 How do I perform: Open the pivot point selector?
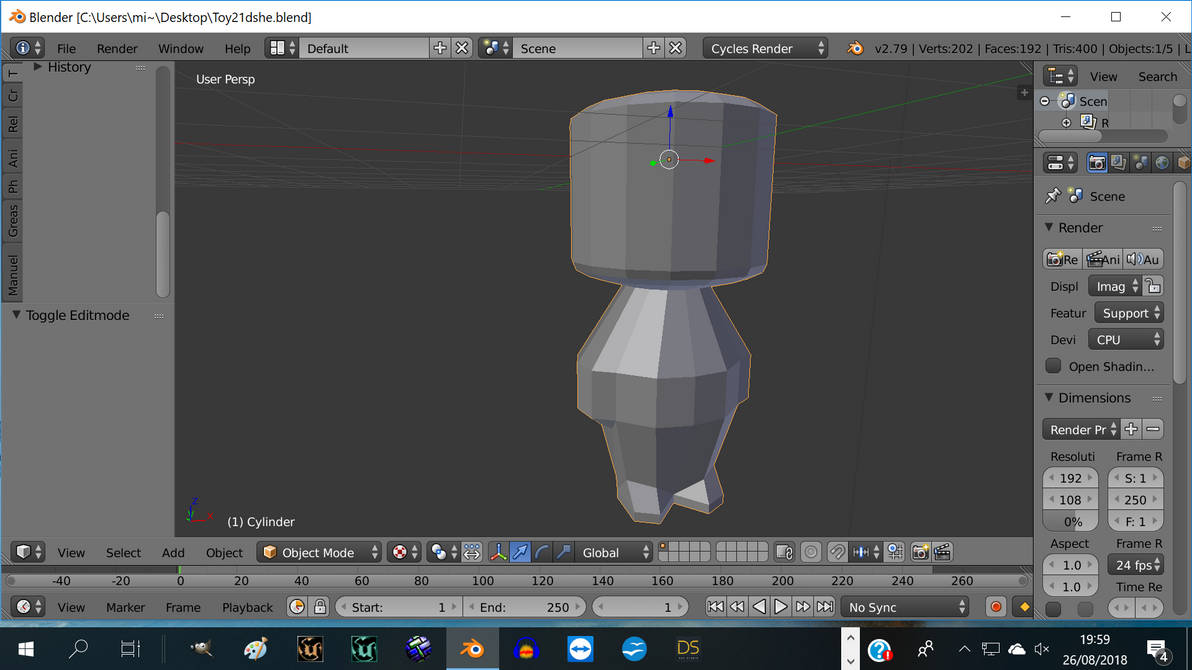[x=443, y=552]
